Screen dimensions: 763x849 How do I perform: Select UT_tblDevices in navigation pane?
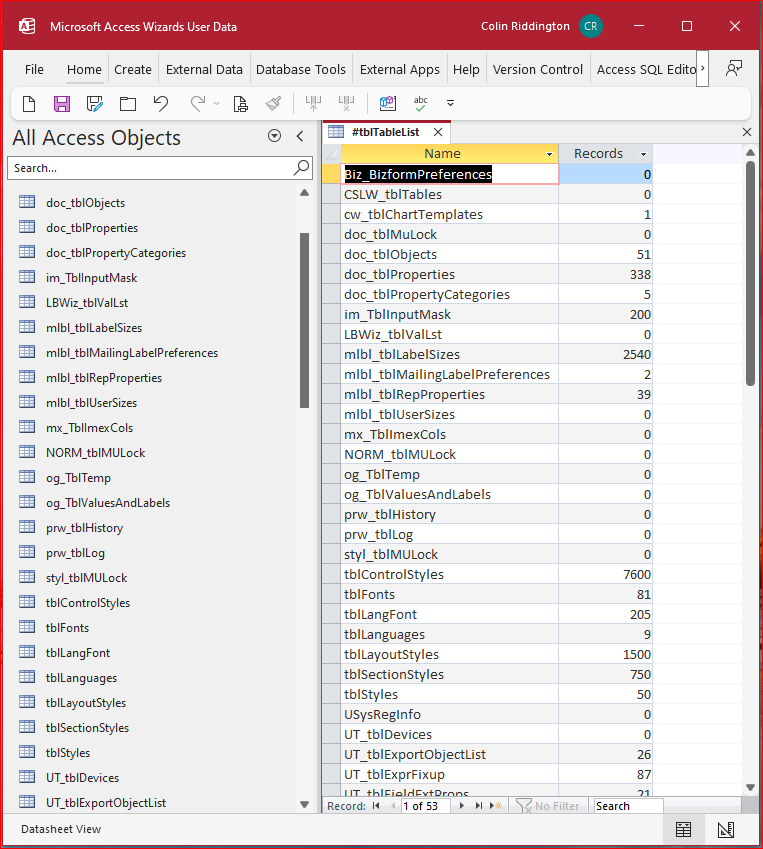coord(82,778)
